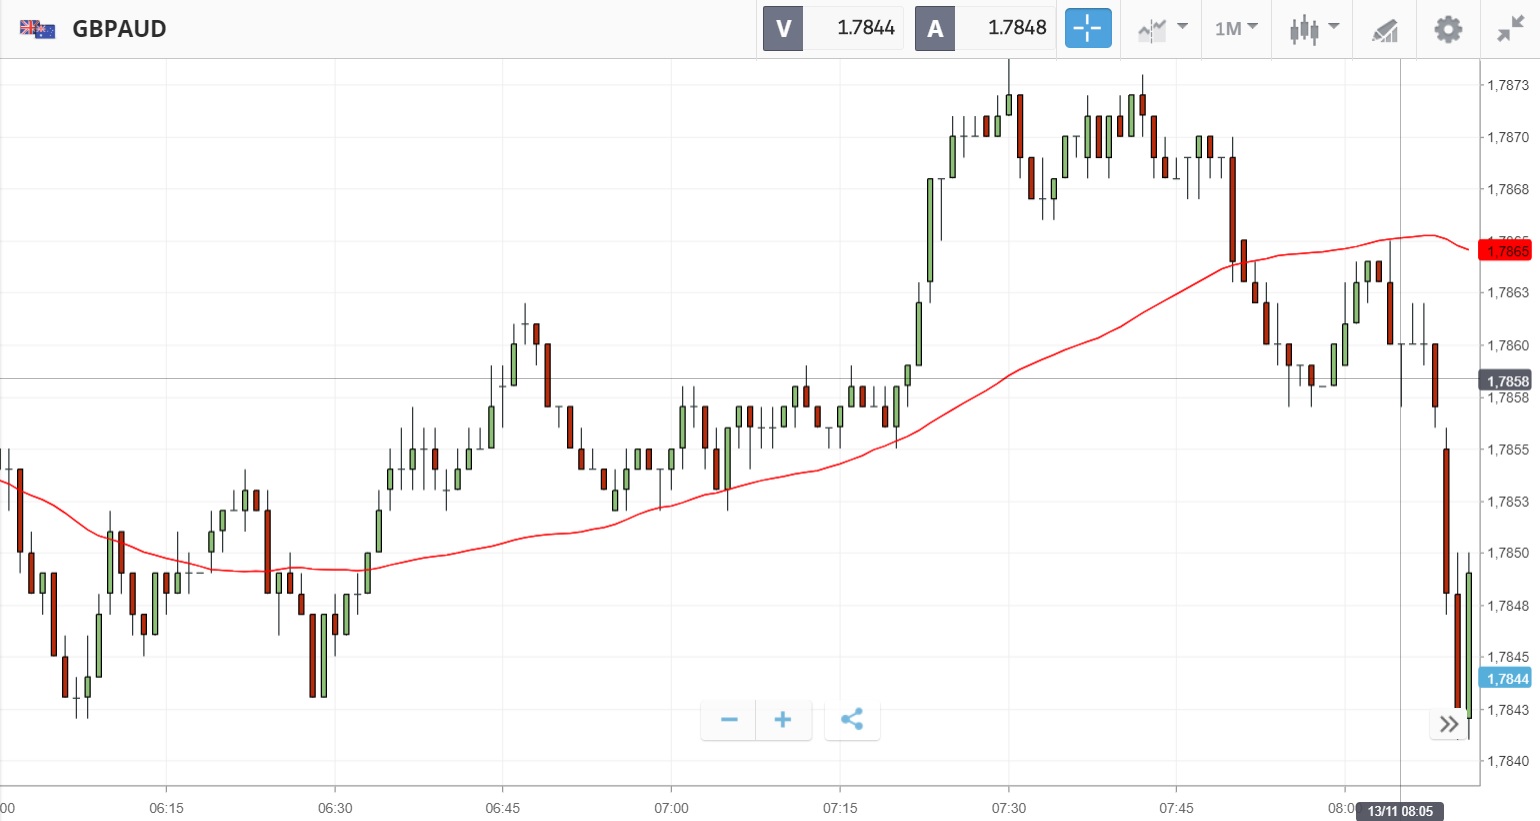Click the 13/11 08:05 crosshair time label
This screenshot has width=1540, height=821.
[1400, 811]
